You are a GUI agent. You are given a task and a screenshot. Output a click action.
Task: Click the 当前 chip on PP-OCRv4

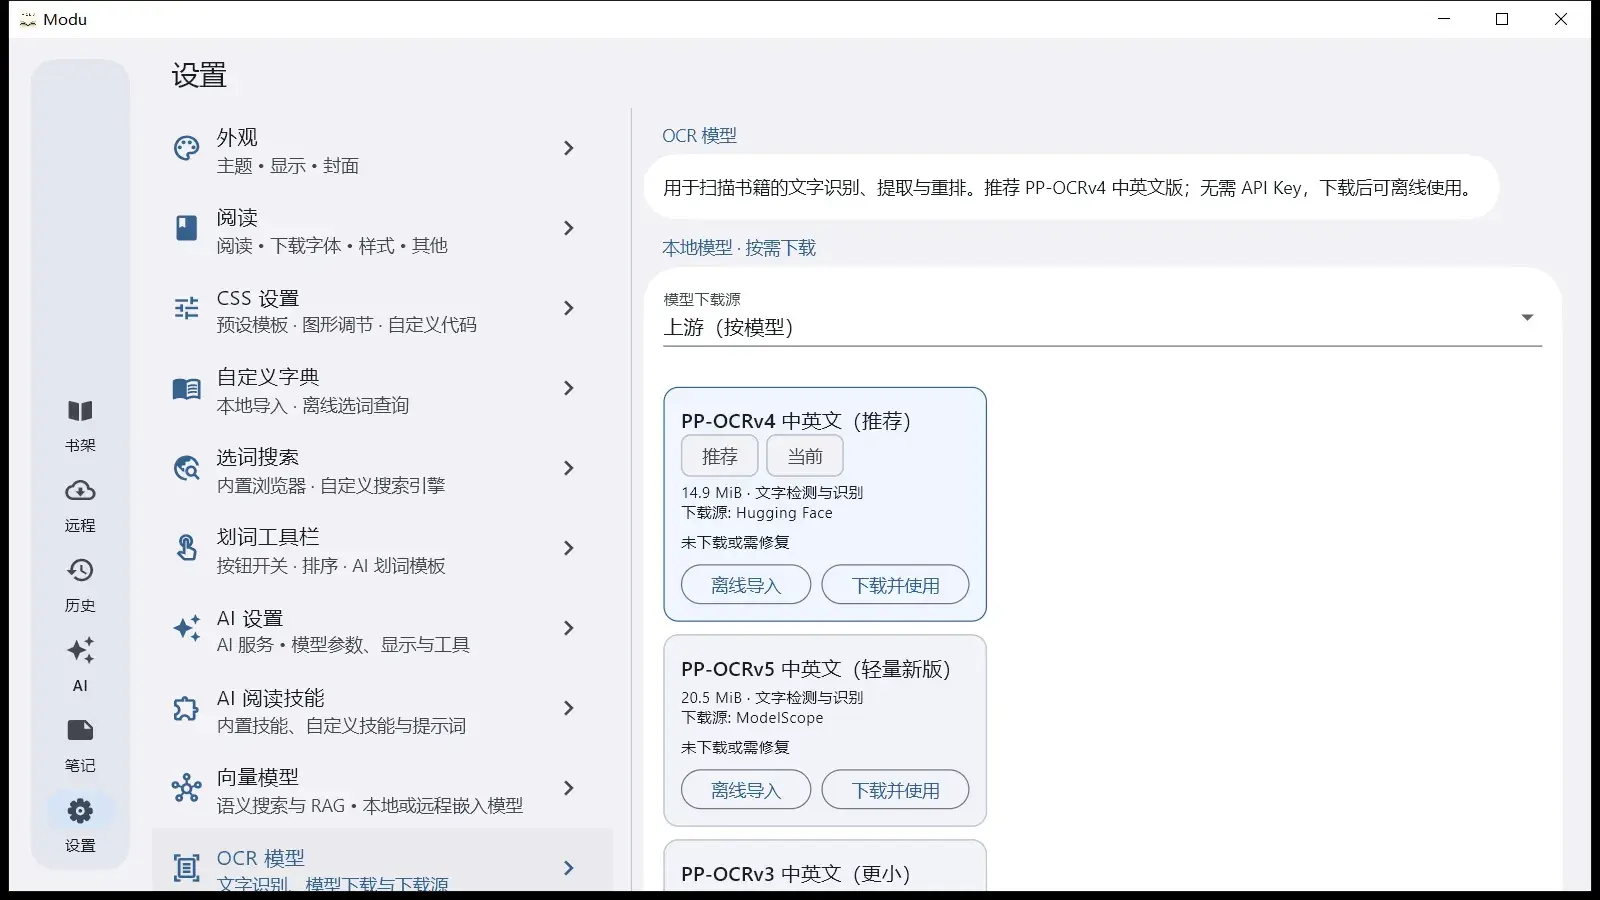(x=805, y=456)
